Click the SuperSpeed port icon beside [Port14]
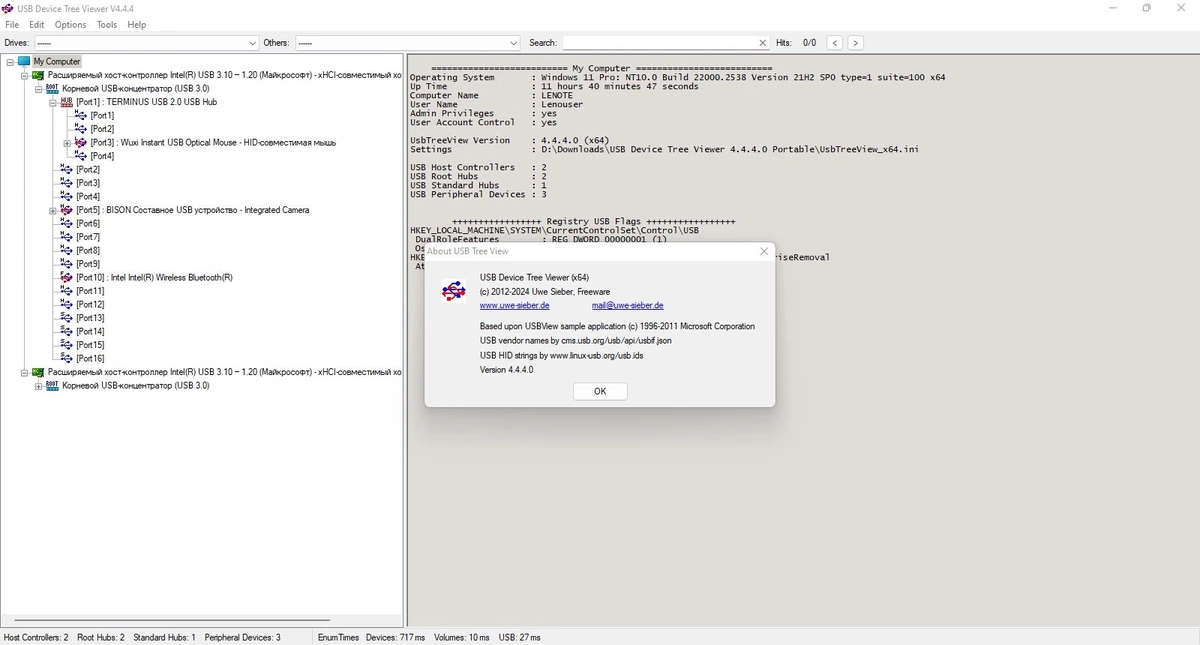 click(67, 331)
